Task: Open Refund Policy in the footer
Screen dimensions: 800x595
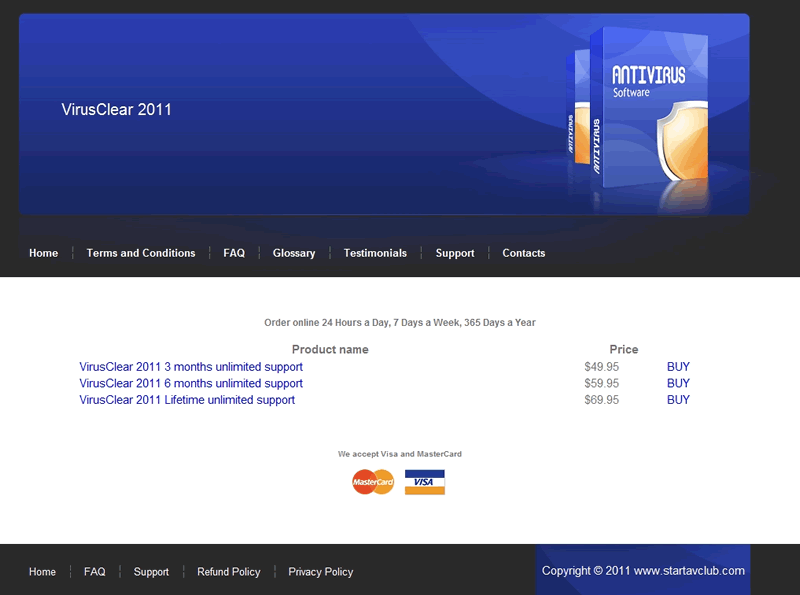Action: point(229,572)
